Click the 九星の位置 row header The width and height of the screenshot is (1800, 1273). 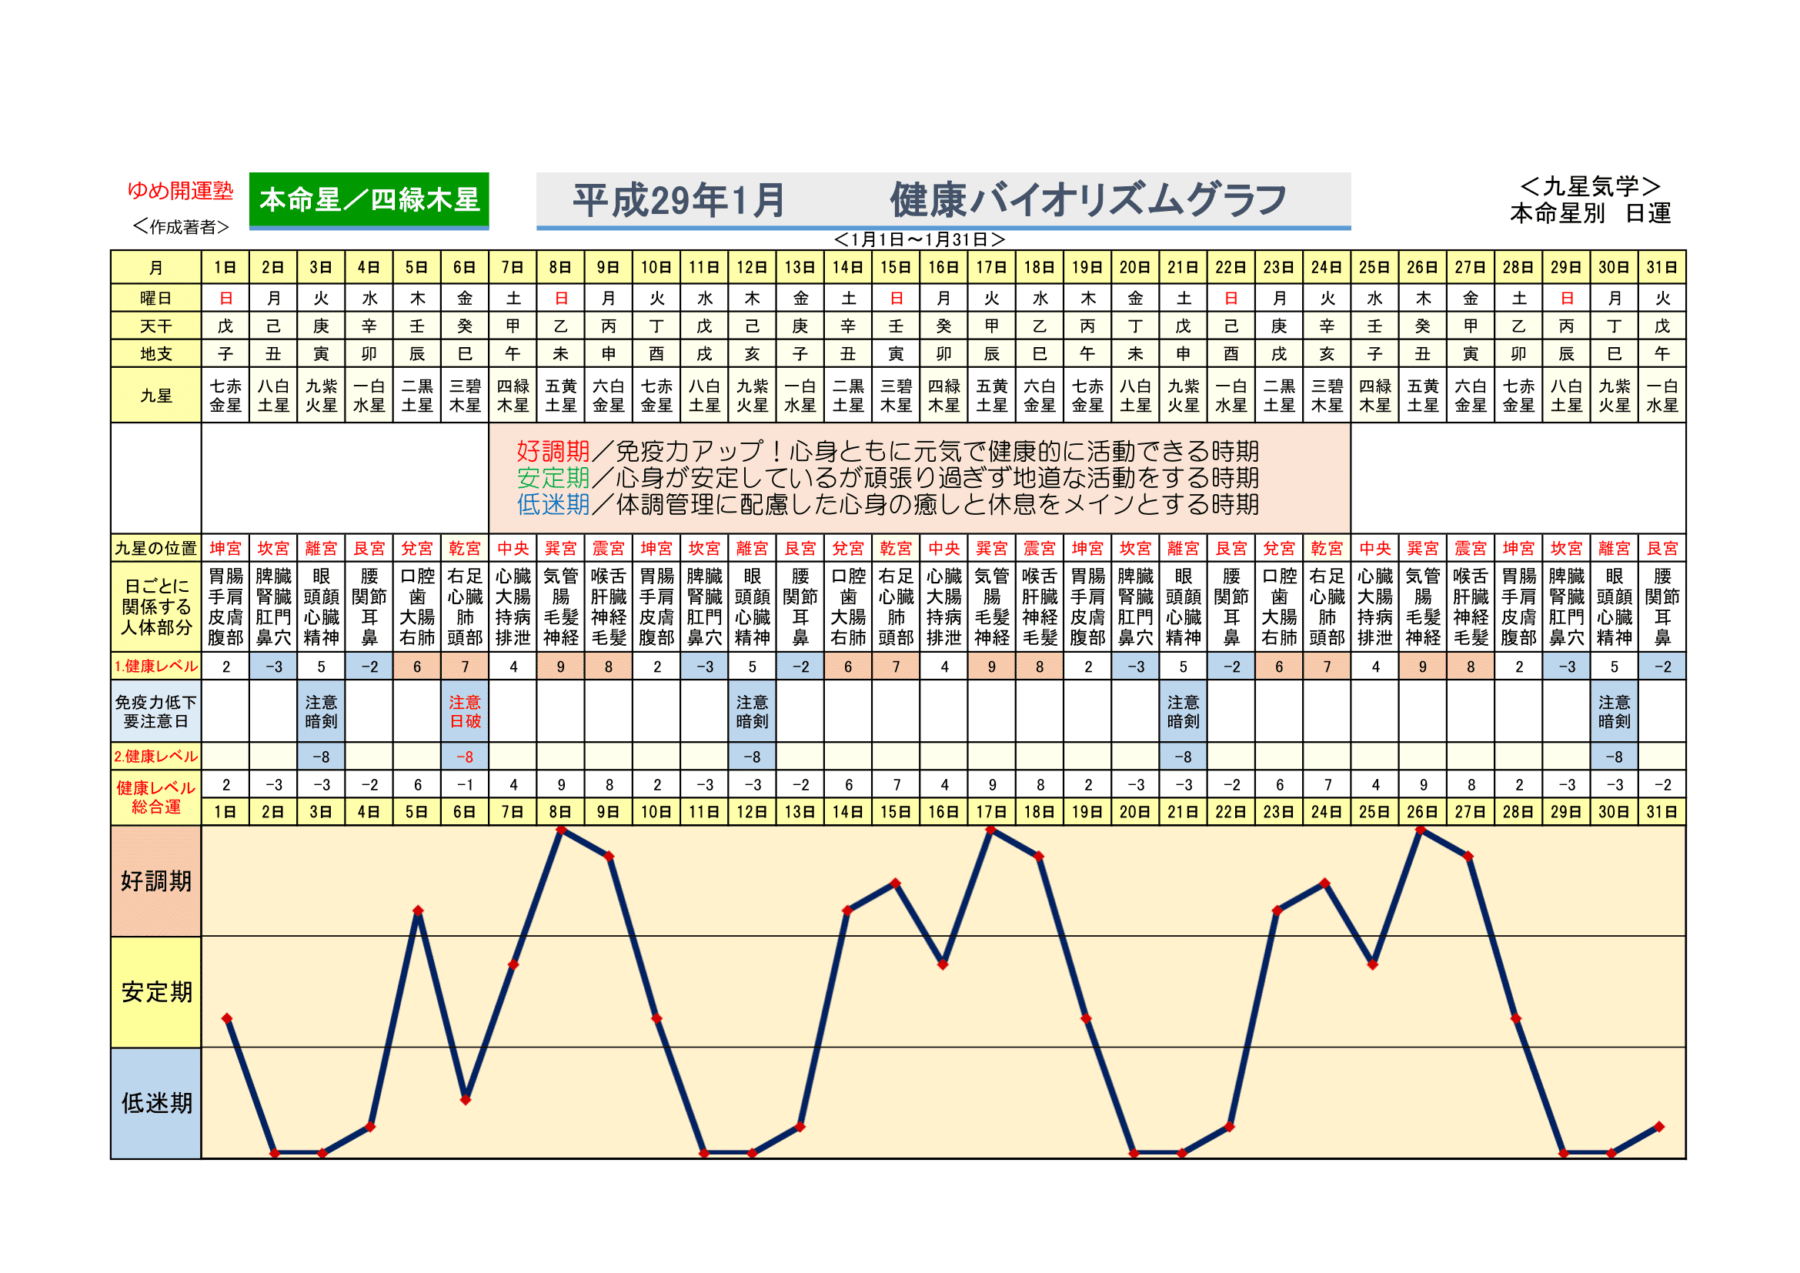point(156,548)
